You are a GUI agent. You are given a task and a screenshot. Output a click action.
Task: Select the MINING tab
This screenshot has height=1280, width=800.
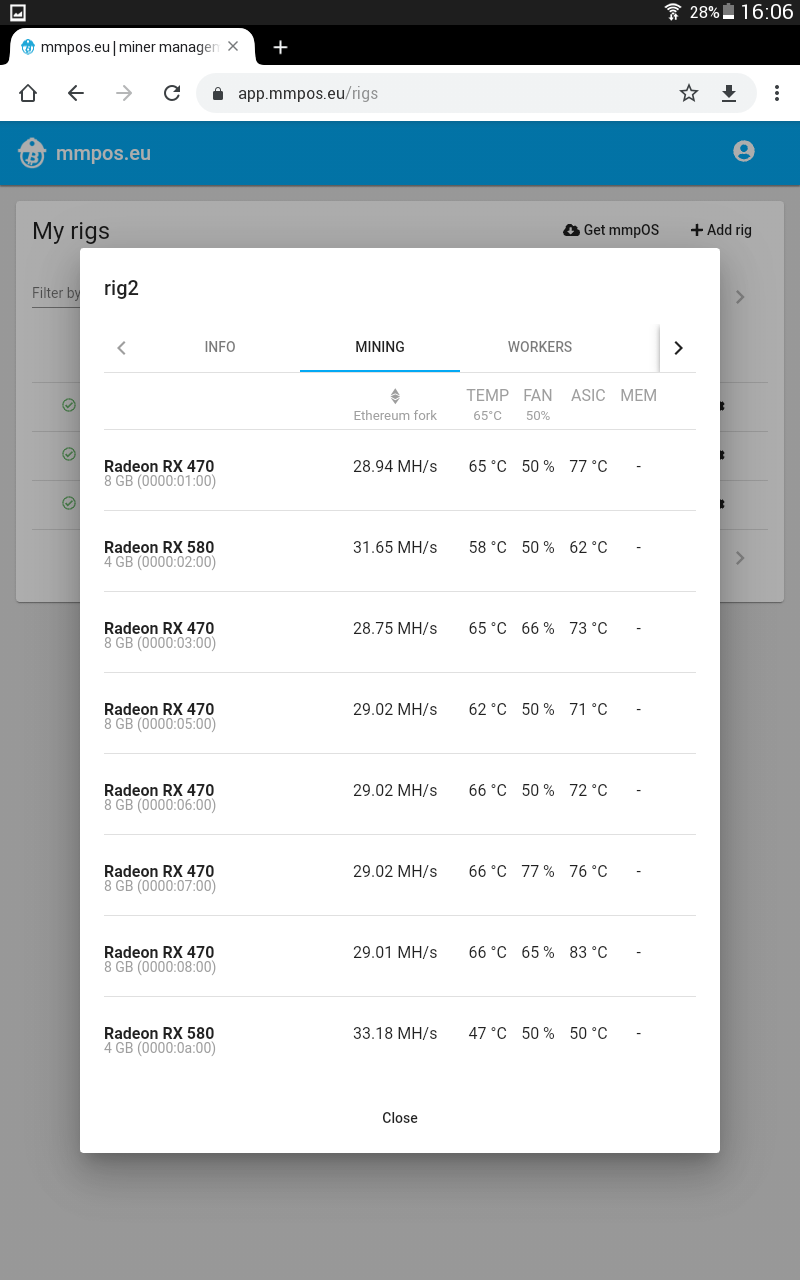point(380,347)
